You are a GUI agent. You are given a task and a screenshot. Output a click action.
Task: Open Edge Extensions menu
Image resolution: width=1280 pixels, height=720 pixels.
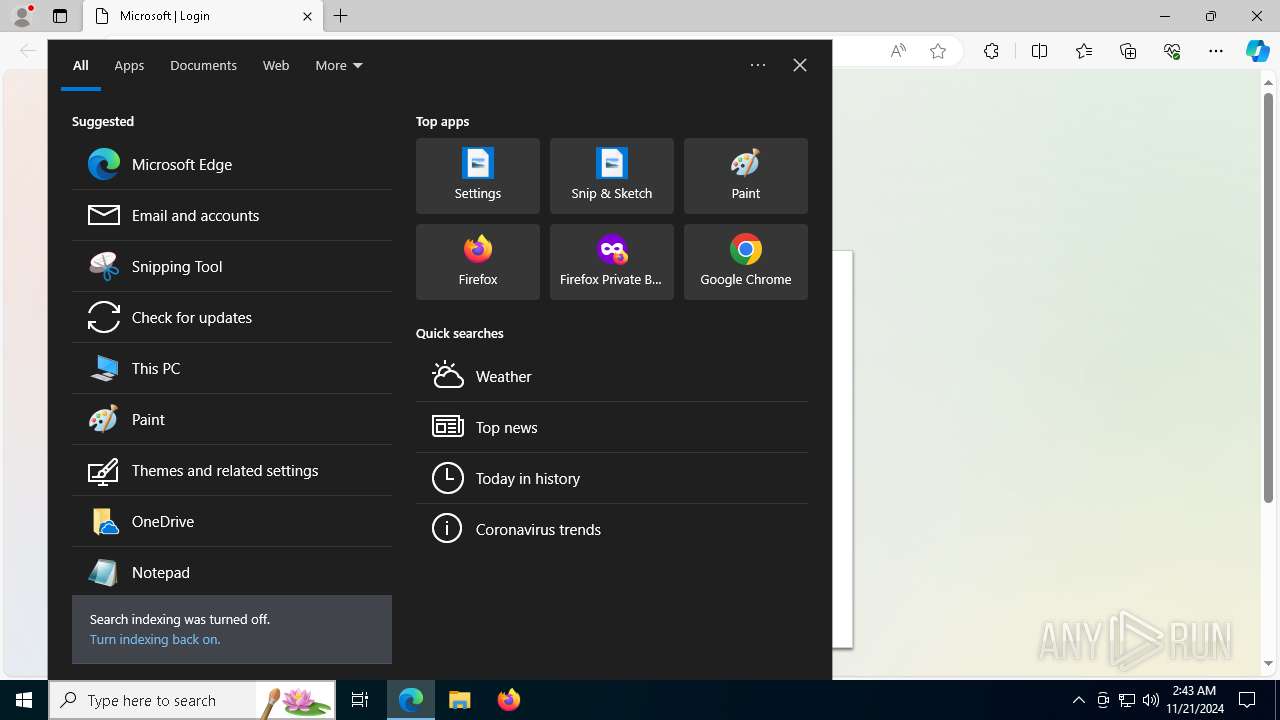991,51
